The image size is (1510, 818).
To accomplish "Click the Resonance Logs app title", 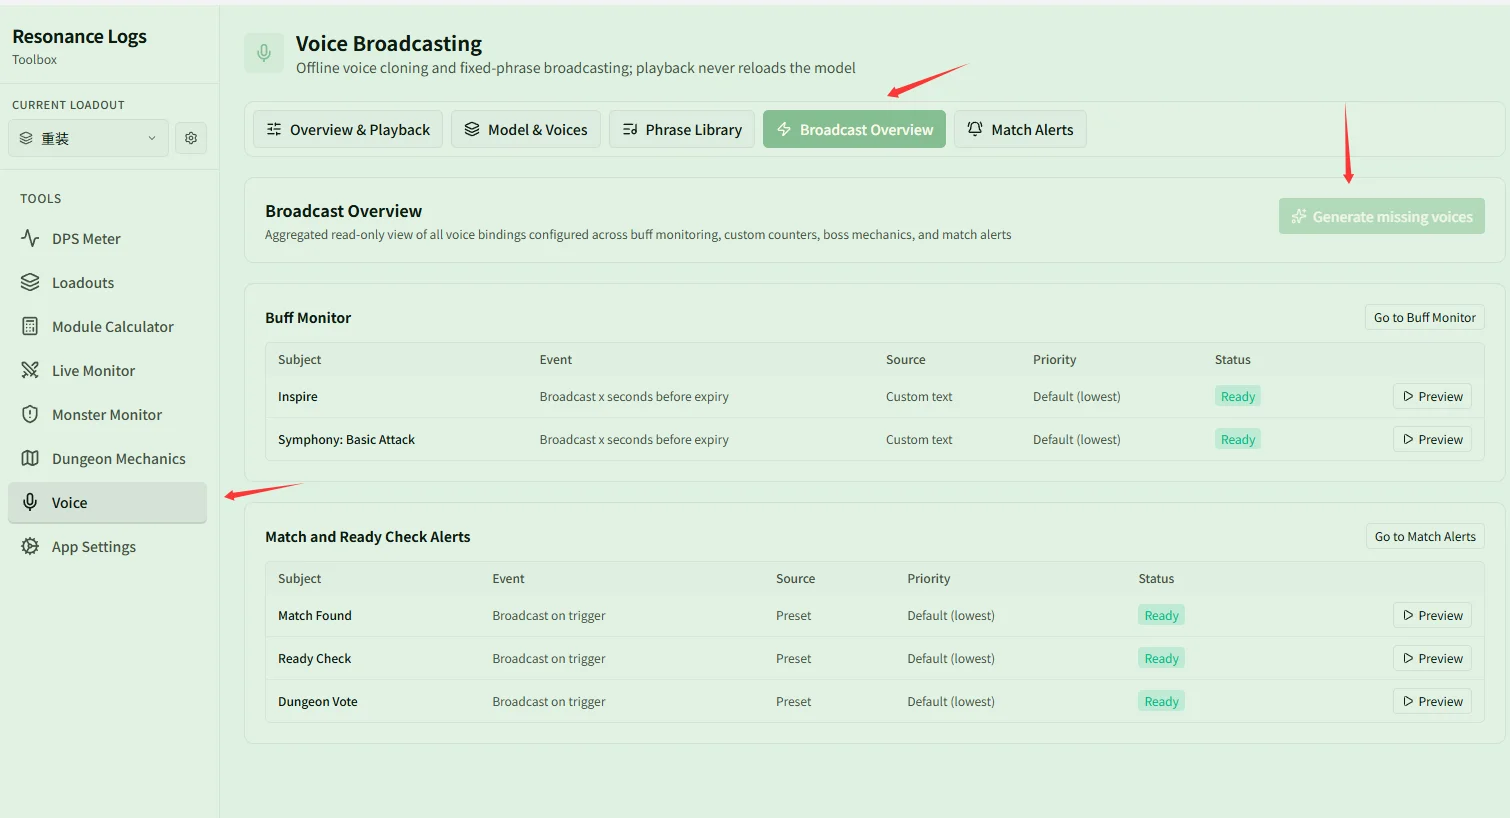I will click(79, 36).
